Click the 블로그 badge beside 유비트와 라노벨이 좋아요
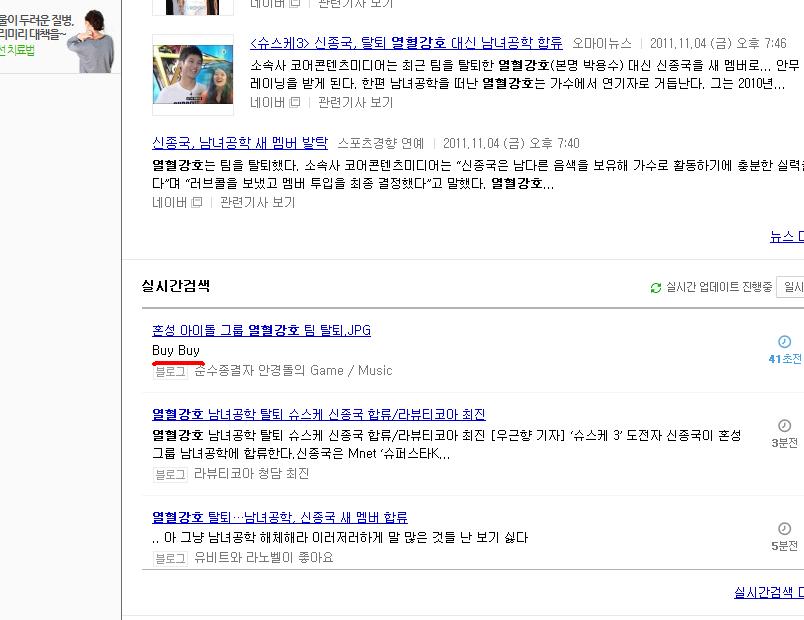Viewport: 804px width, 620px height. pyautogui.click(x=170, y=558)
